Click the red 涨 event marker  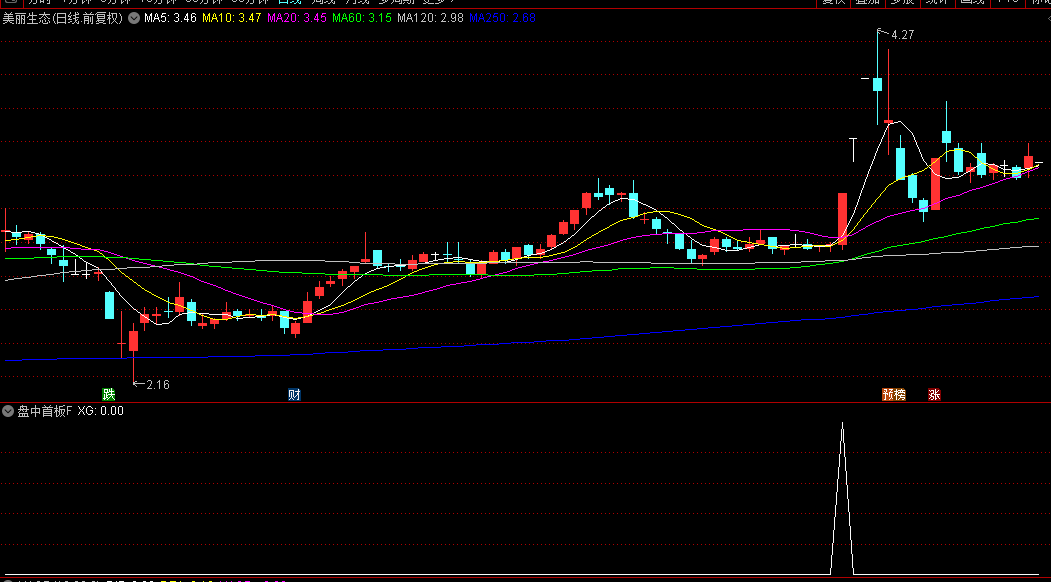coord(934,394)
